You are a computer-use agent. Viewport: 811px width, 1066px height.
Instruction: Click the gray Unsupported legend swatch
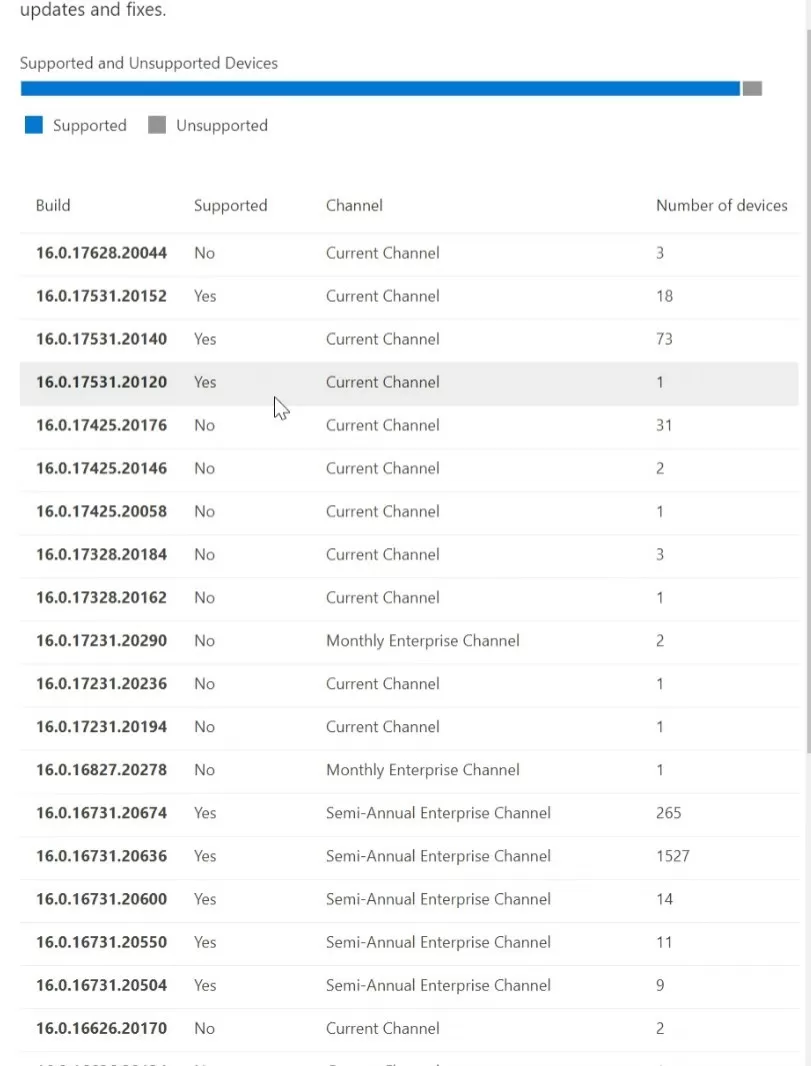tap(155, 125)
